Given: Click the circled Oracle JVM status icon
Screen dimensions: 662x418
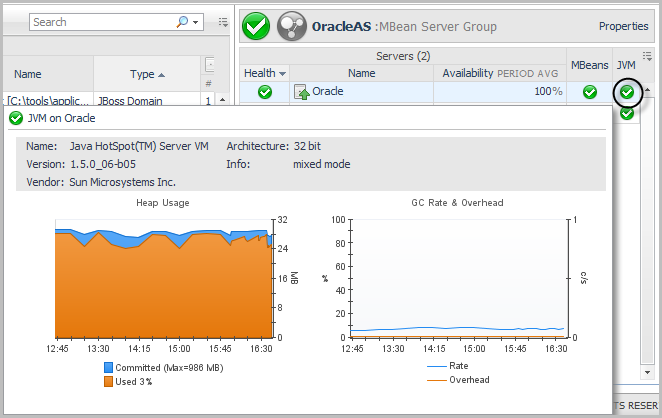Looking at the screenshot, I should coord(627,92).
